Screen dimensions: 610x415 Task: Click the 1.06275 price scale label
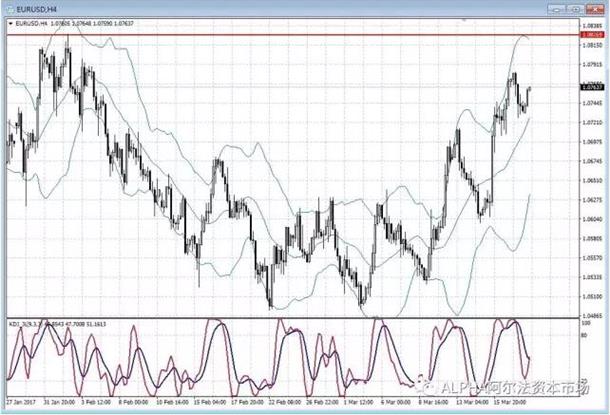click(x=592, y=200)
